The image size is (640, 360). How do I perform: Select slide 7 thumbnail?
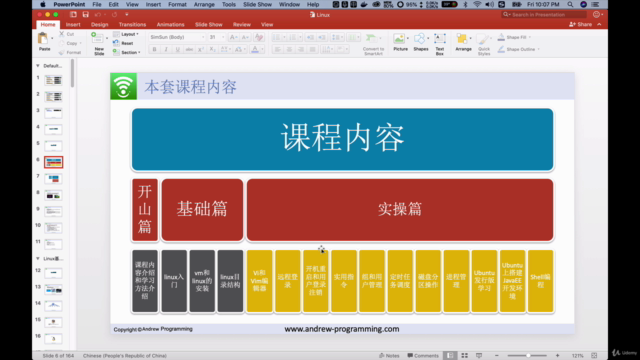[x=53, y=179]
